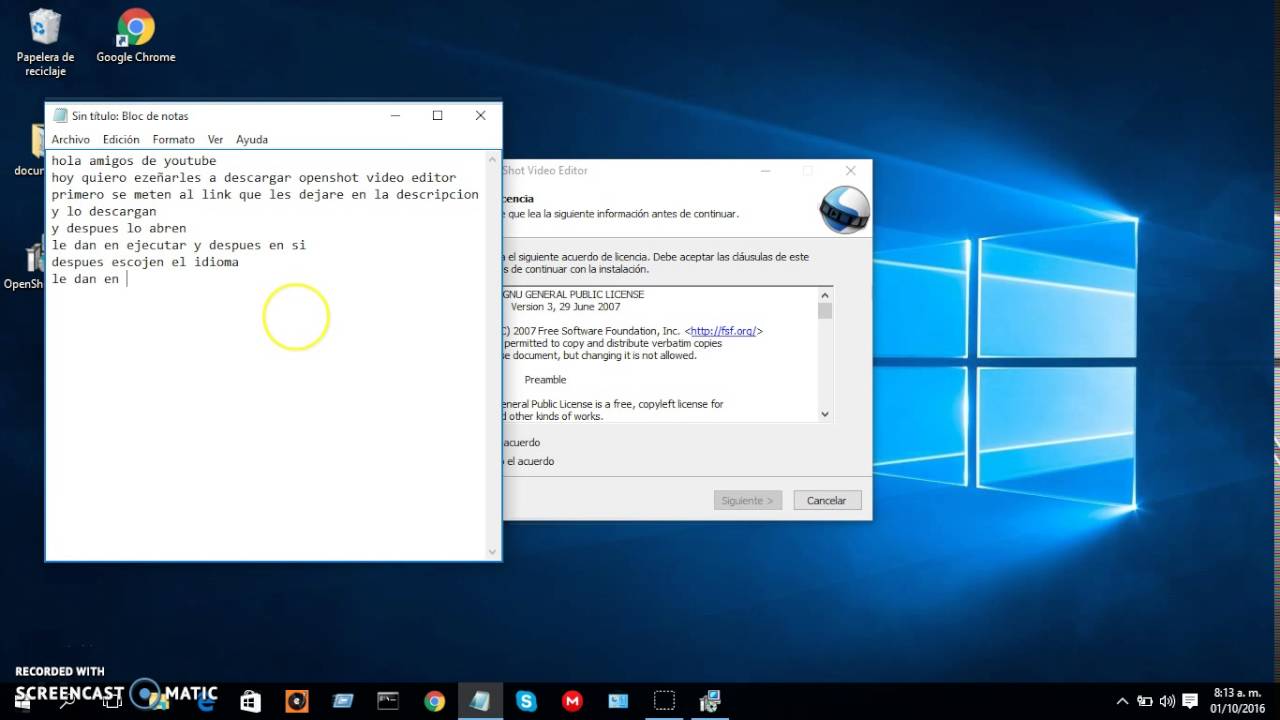
Task: Click "Version 3, 29 June 2007" in license
Action: click(566, 307)
